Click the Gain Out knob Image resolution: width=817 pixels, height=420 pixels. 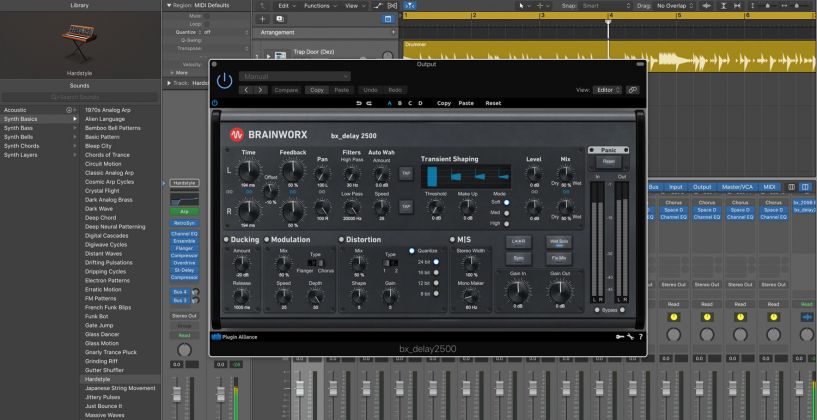[x=560, y=291]
